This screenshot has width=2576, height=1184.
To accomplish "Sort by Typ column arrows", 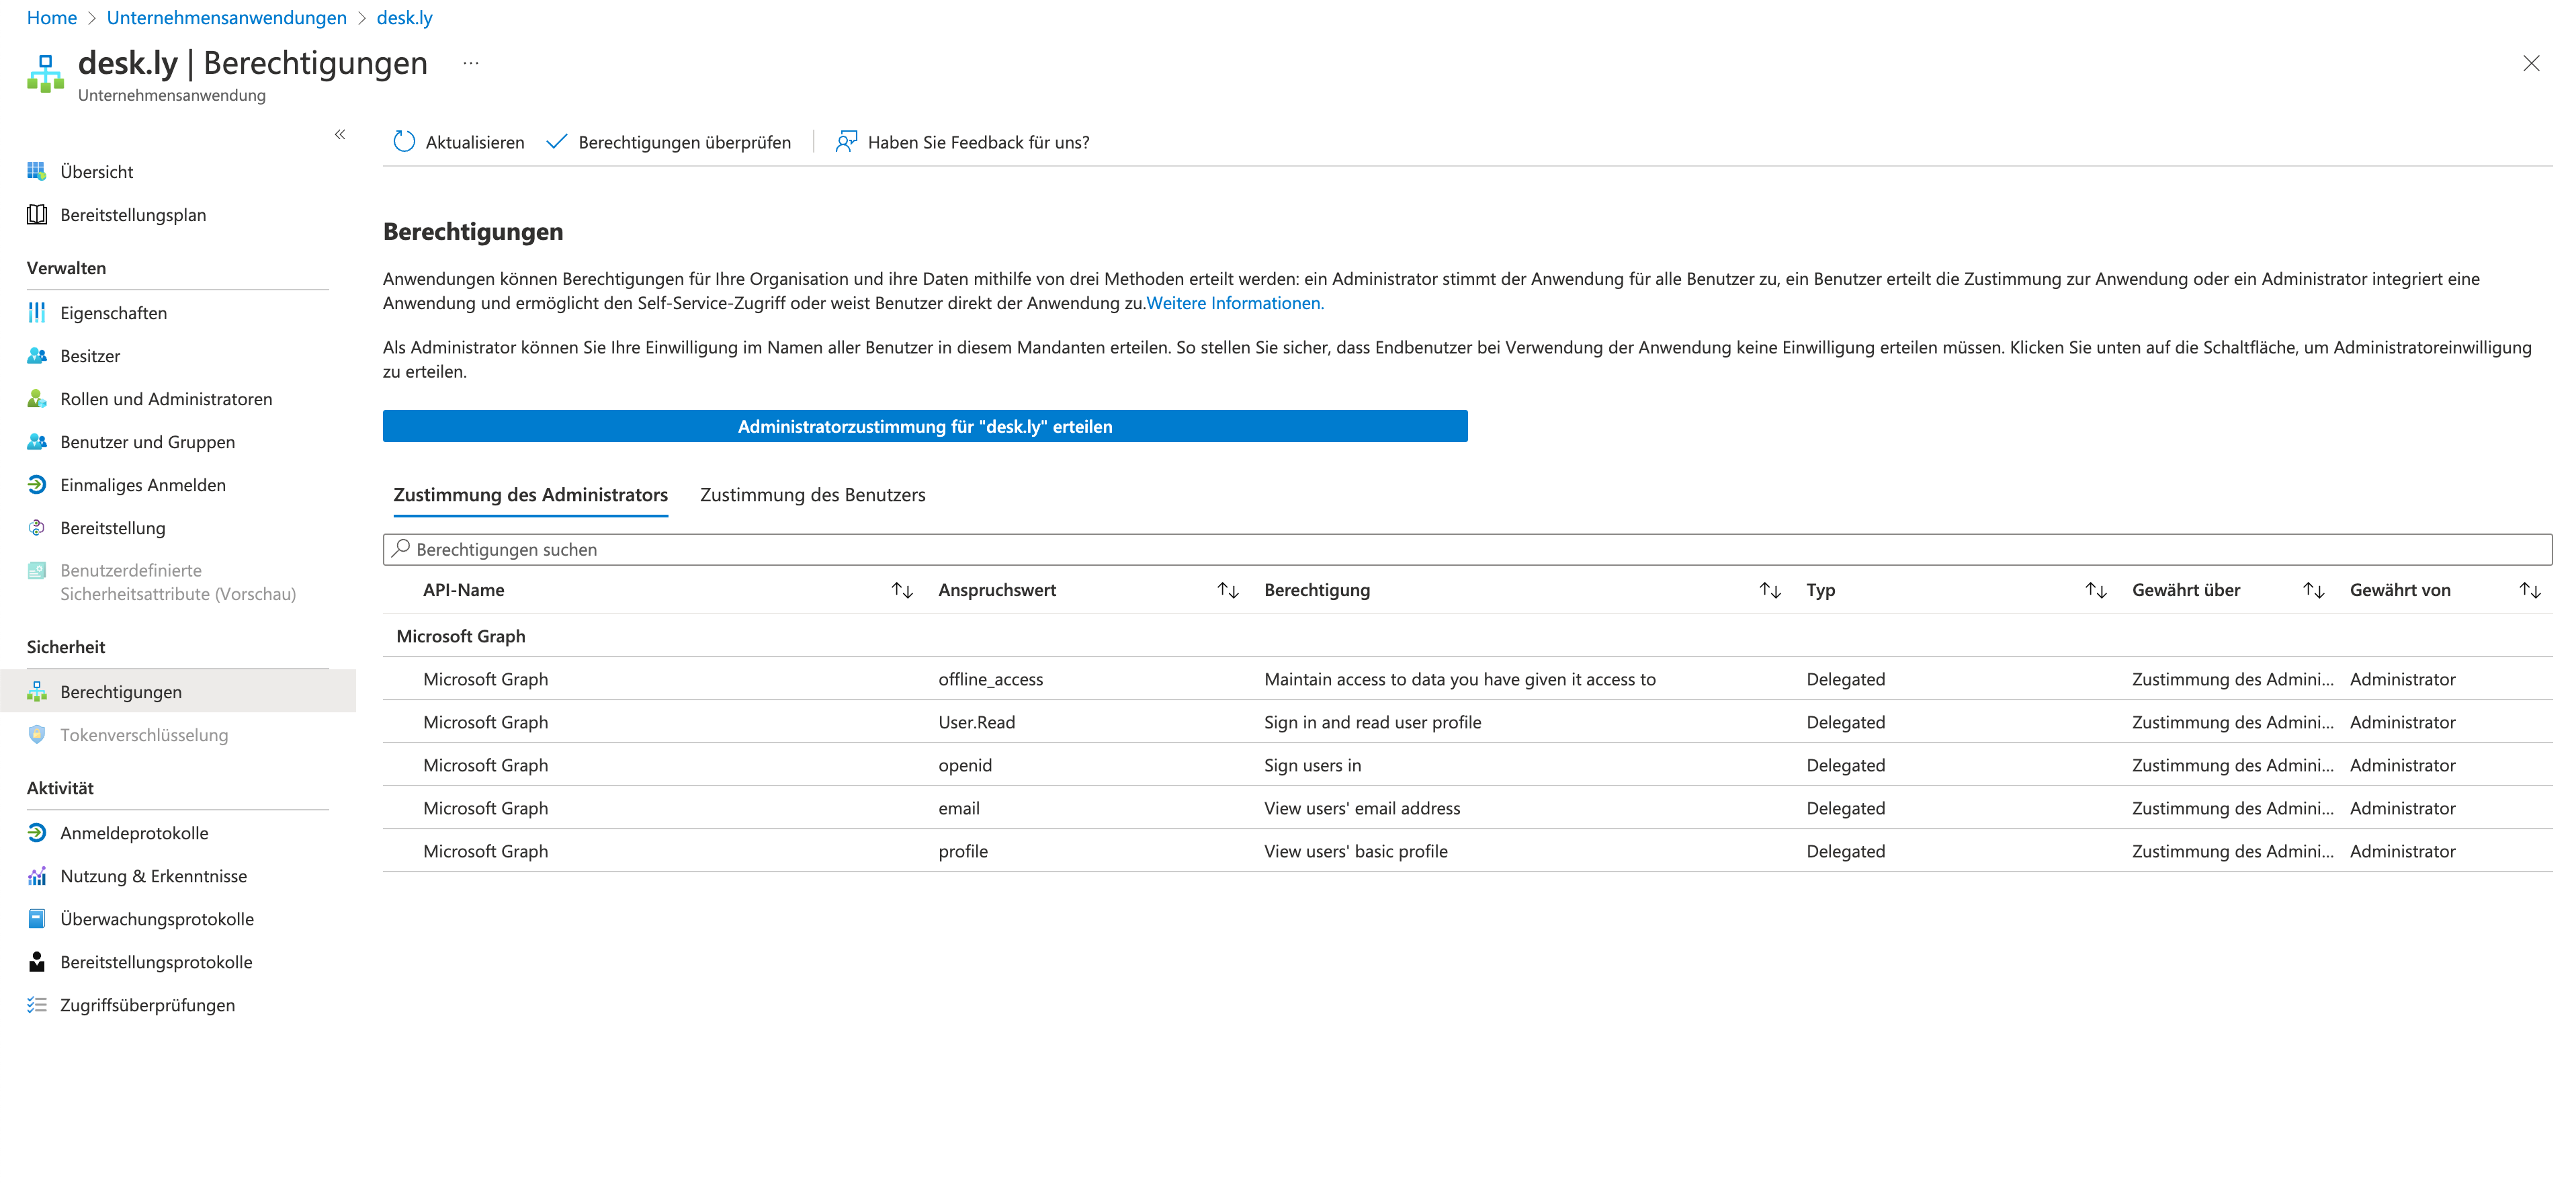I will 2096,590.
